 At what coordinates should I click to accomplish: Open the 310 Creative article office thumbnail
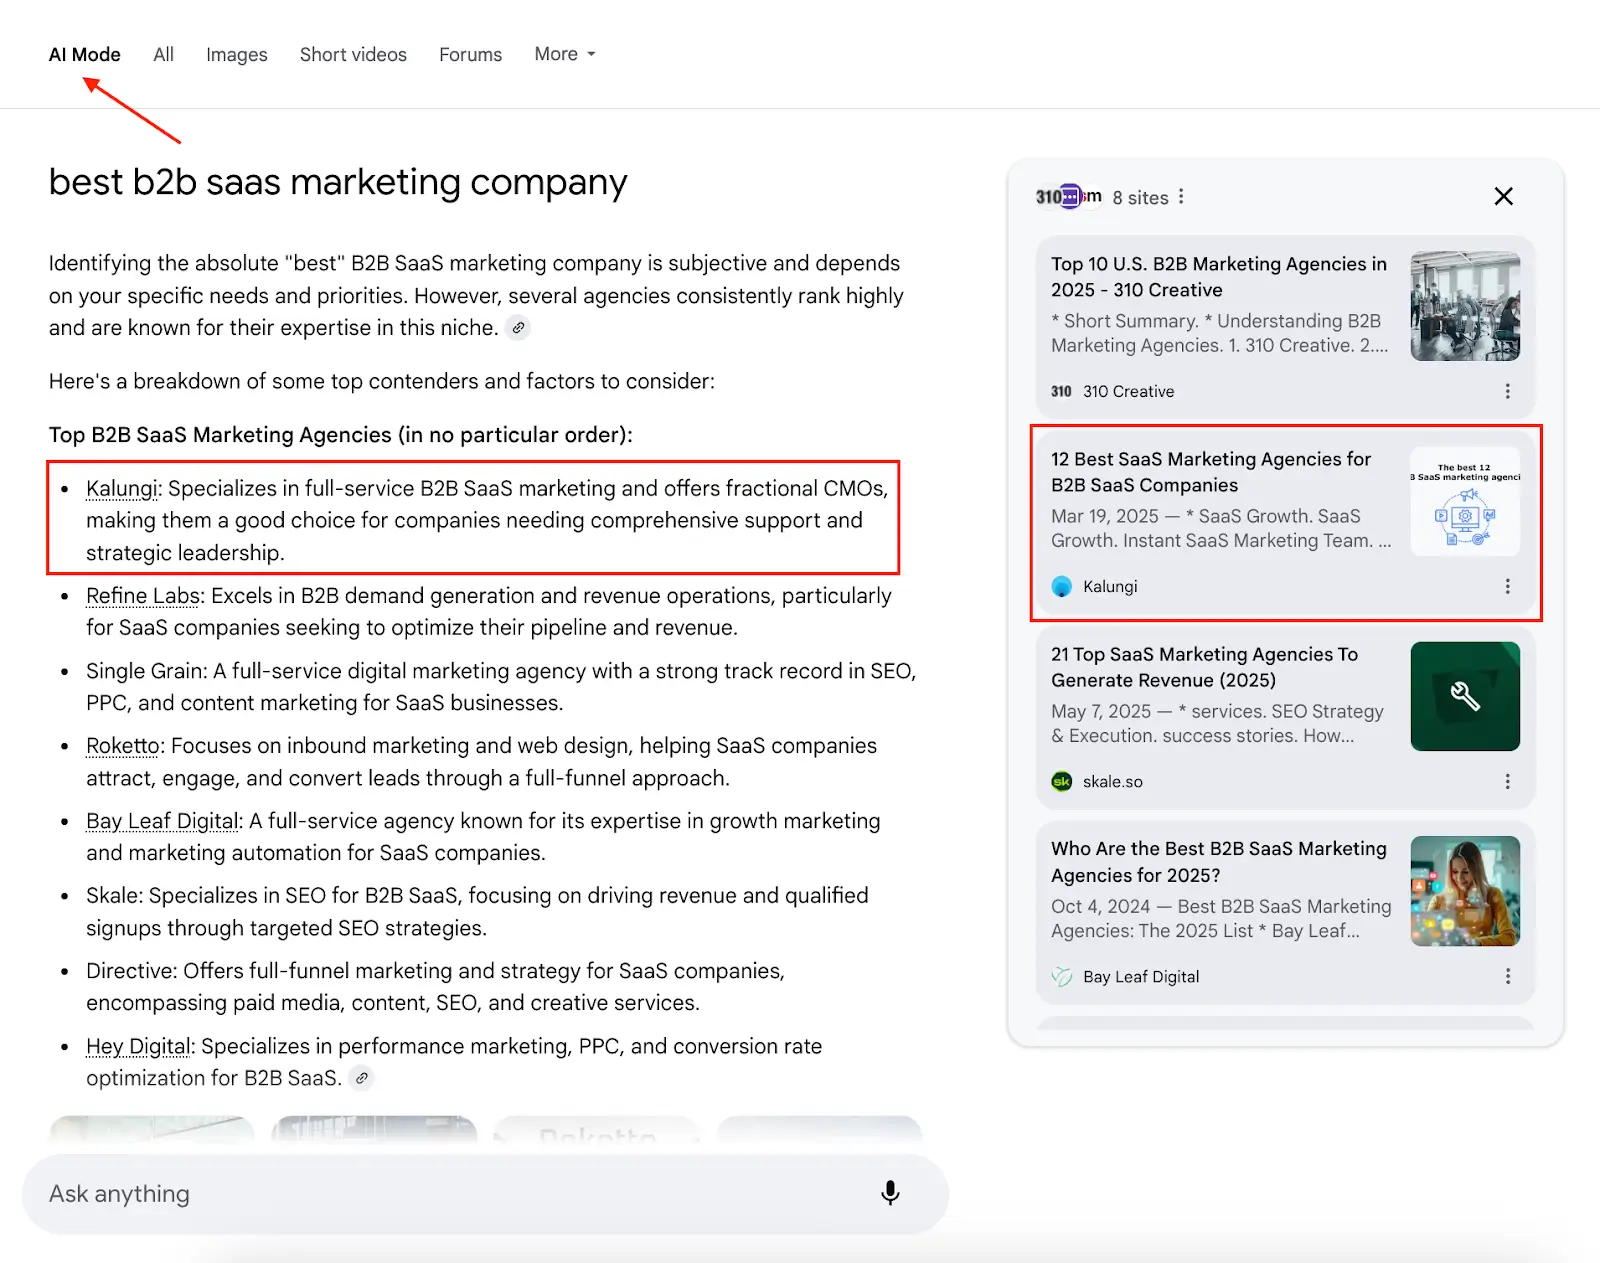click(x=1464, y=306)
